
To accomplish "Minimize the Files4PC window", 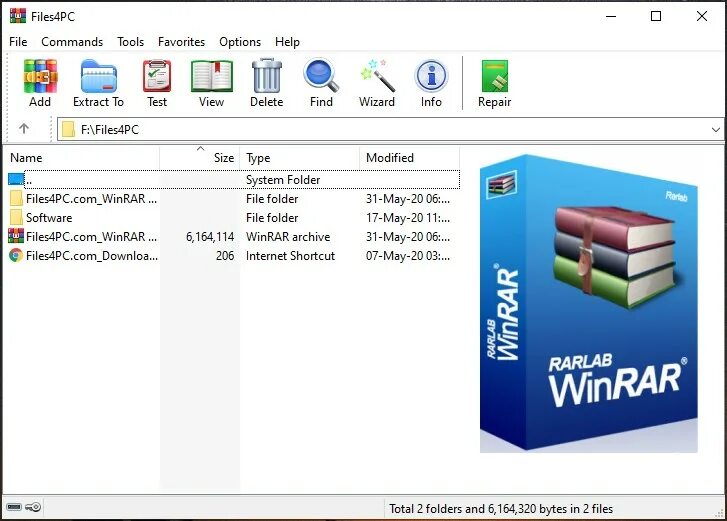I will click(x=611, y=16).
